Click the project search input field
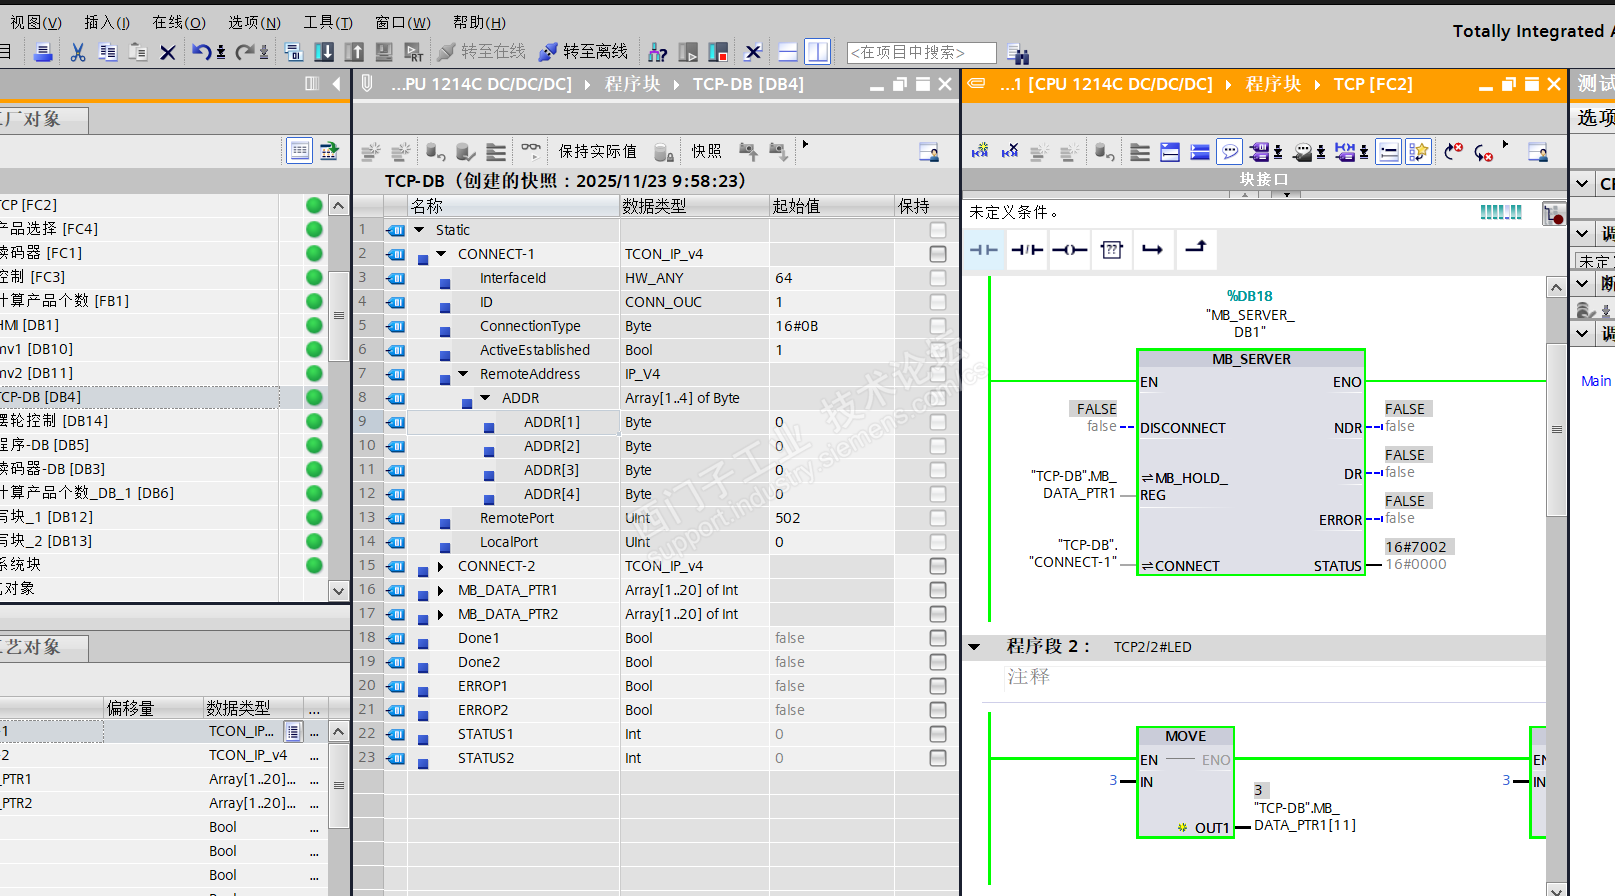Screen dimensions: 1615x896 [x=921, y=52]
